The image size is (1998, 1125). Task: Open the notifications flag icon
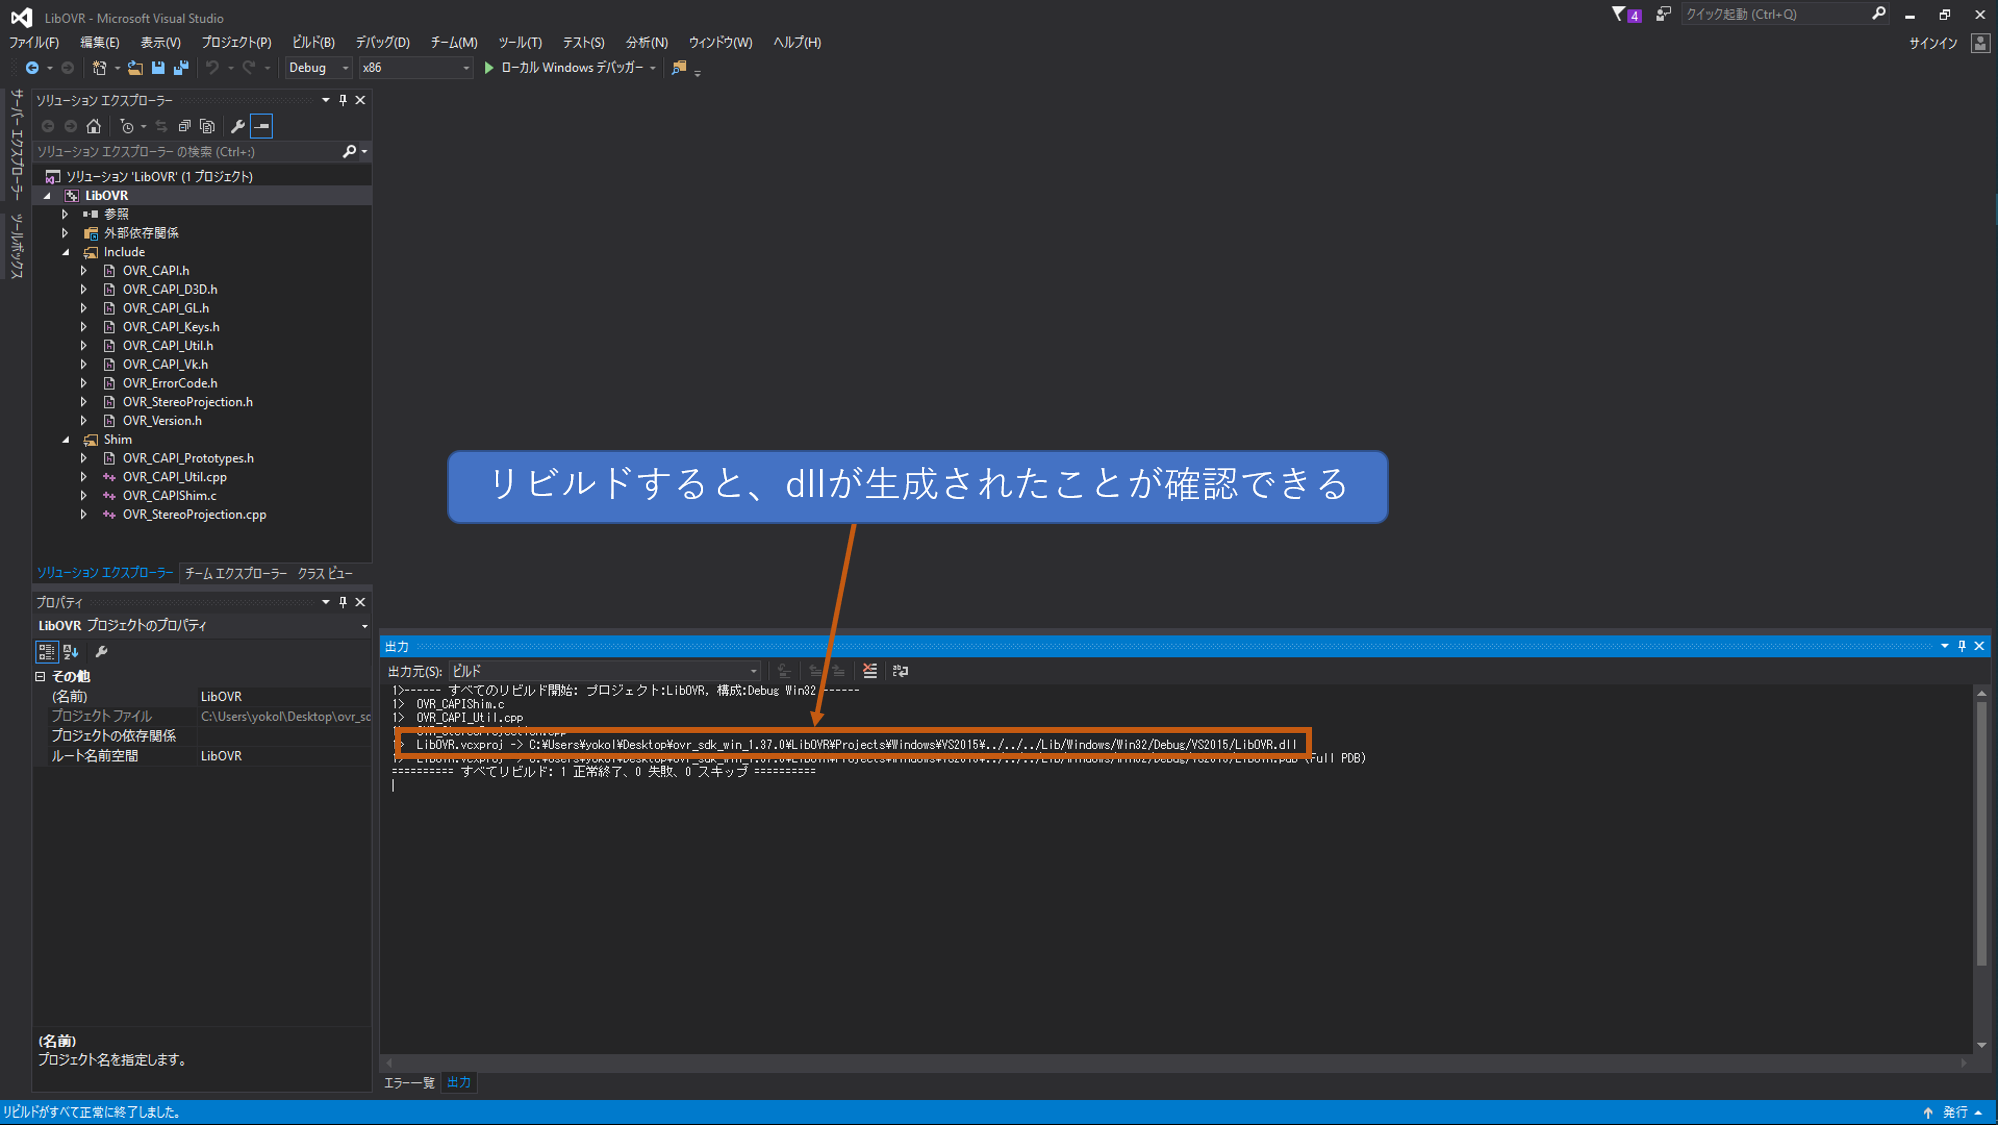[1620, 14]
